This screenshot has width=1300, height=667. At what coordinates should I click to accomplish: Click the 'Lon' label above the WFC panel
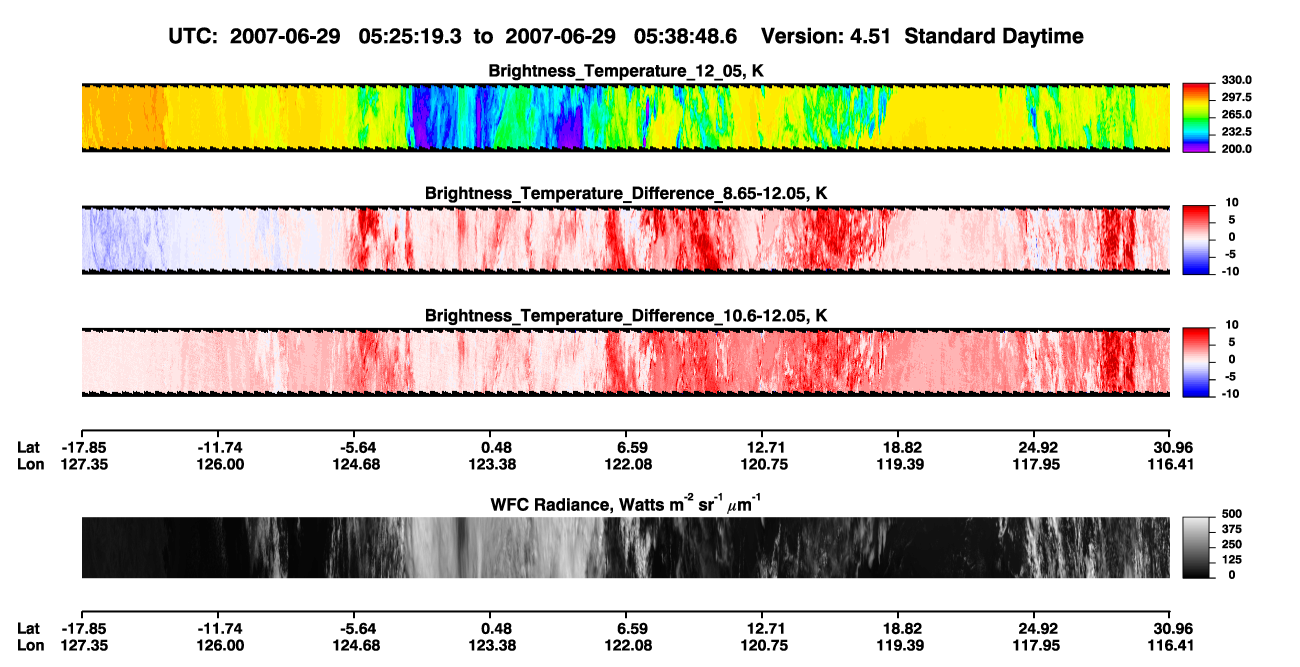coord(29,464)
